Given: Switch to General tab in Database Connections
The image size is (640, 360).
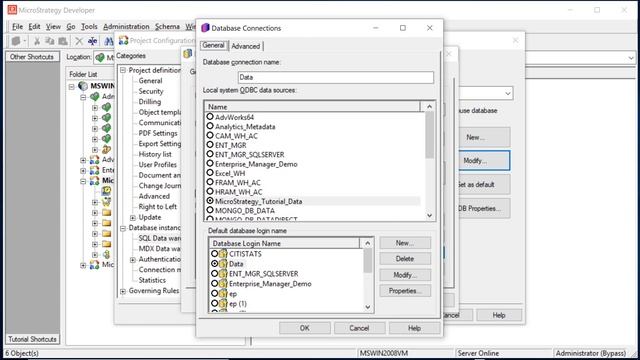Looking at the screenshot, I should coord(213,45).
